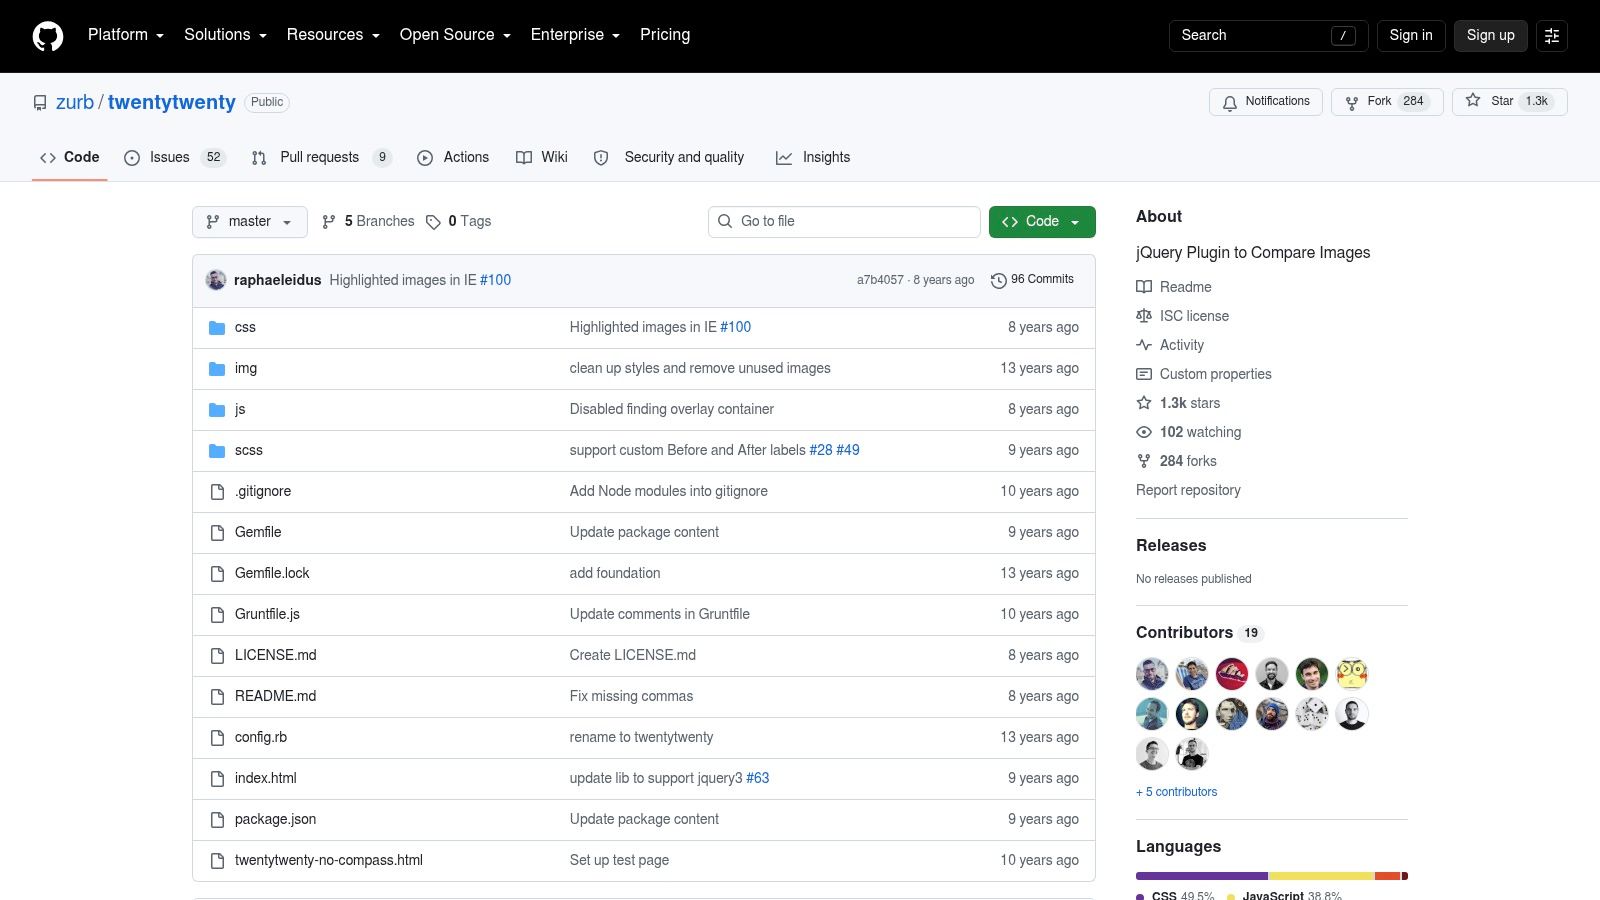Open the green Code dropdown button
This screenshot has width=1600, height=900.
1042,222
